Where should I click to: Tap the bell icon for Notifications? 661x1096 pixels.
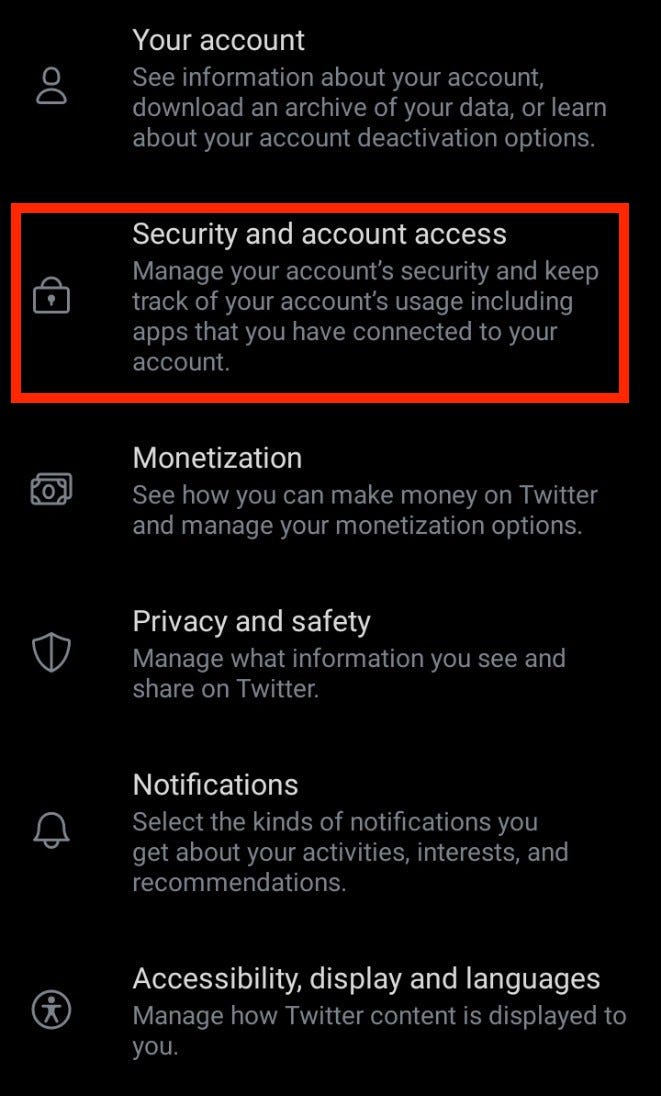(52, 830)
